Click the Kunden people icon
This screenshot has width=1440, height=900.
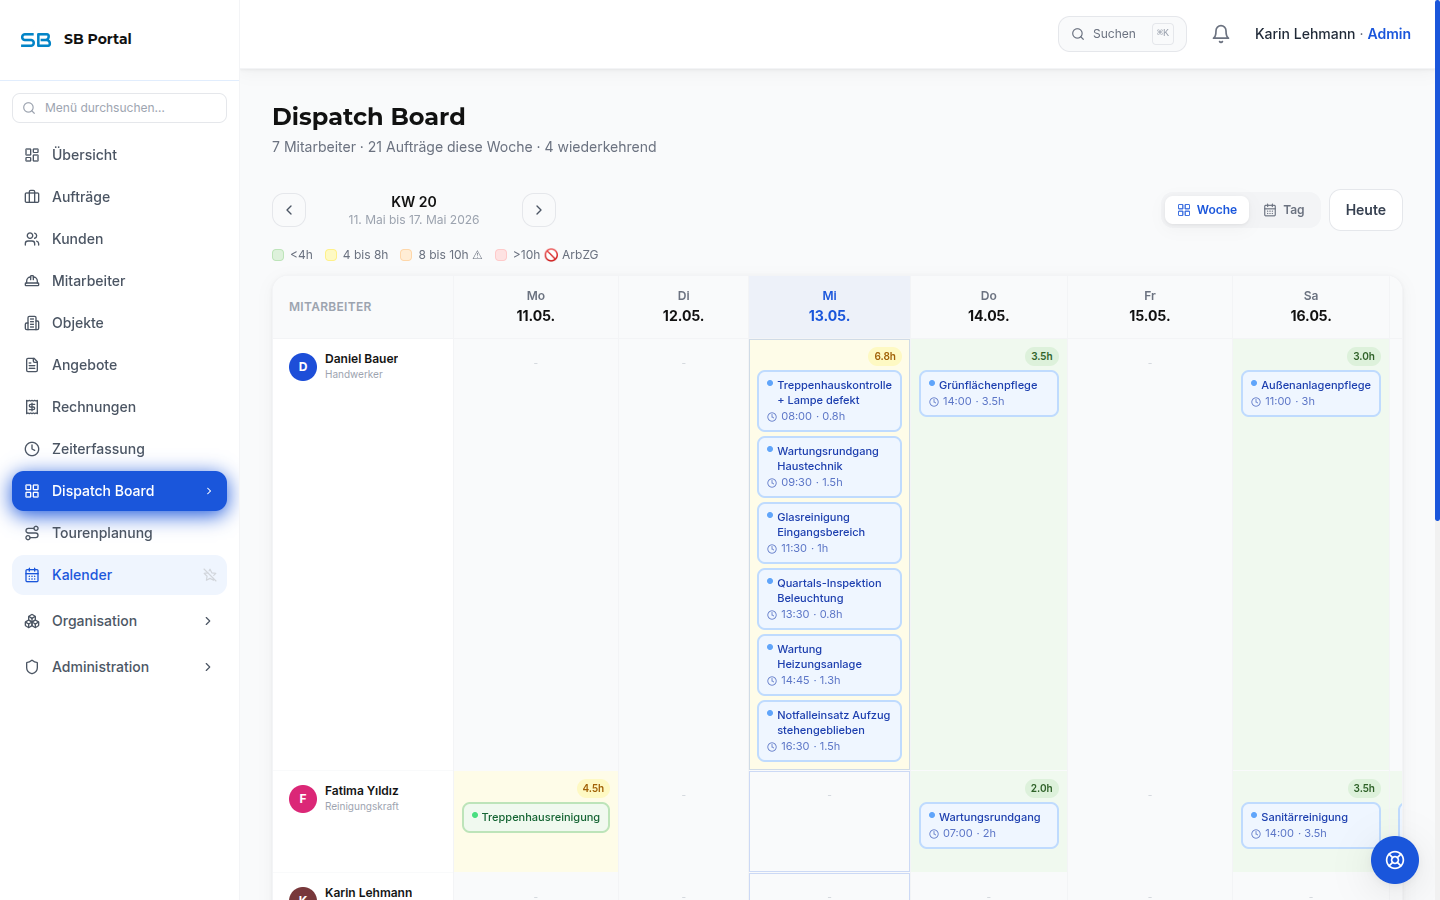click(x=32, y=239)
